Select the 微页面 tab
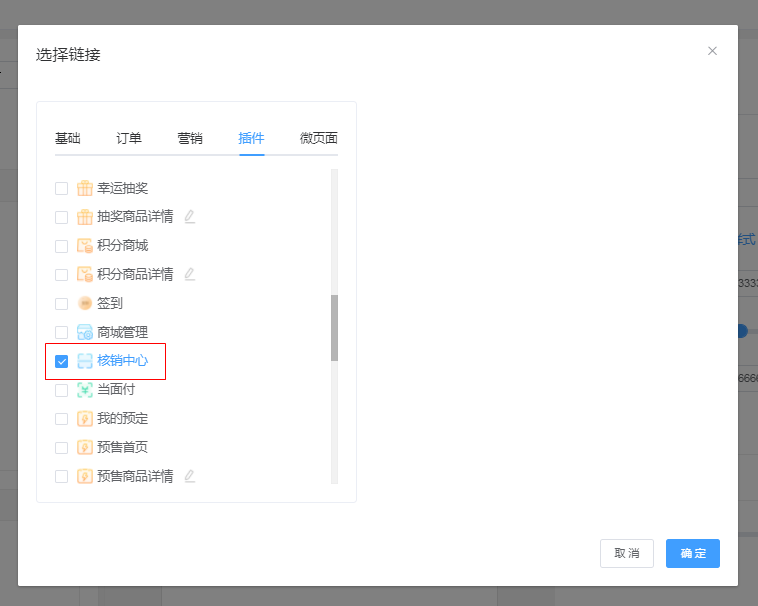 coord(319,138)
